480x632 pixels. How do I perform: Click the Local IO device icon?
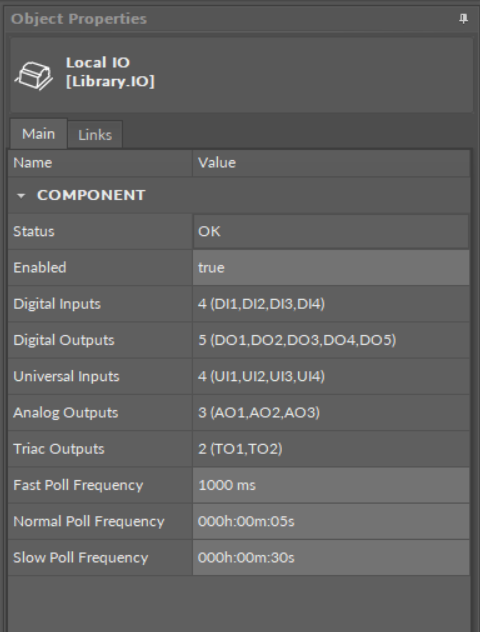(x=34, y=76)
